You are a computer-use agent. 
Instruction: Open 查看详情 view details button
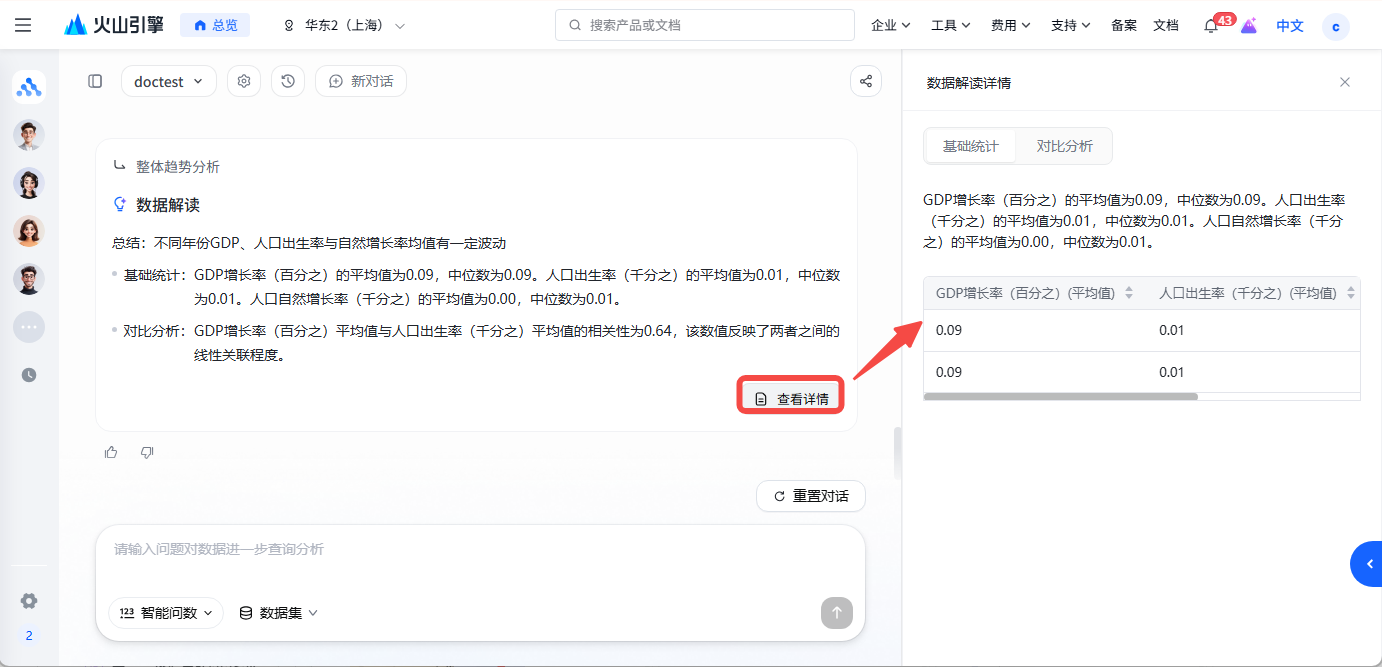[791, 398]
